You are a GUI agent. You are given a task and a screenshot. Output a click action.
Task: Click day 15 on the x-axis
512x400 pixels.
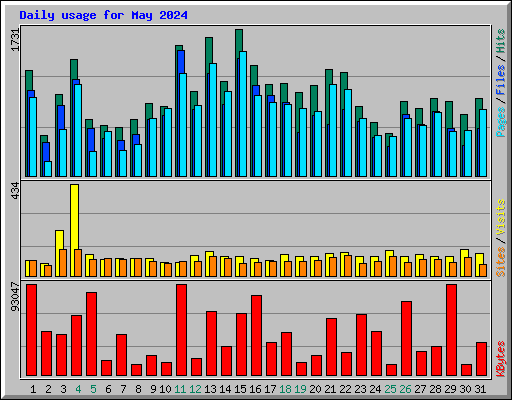click(x=240, y=389)
